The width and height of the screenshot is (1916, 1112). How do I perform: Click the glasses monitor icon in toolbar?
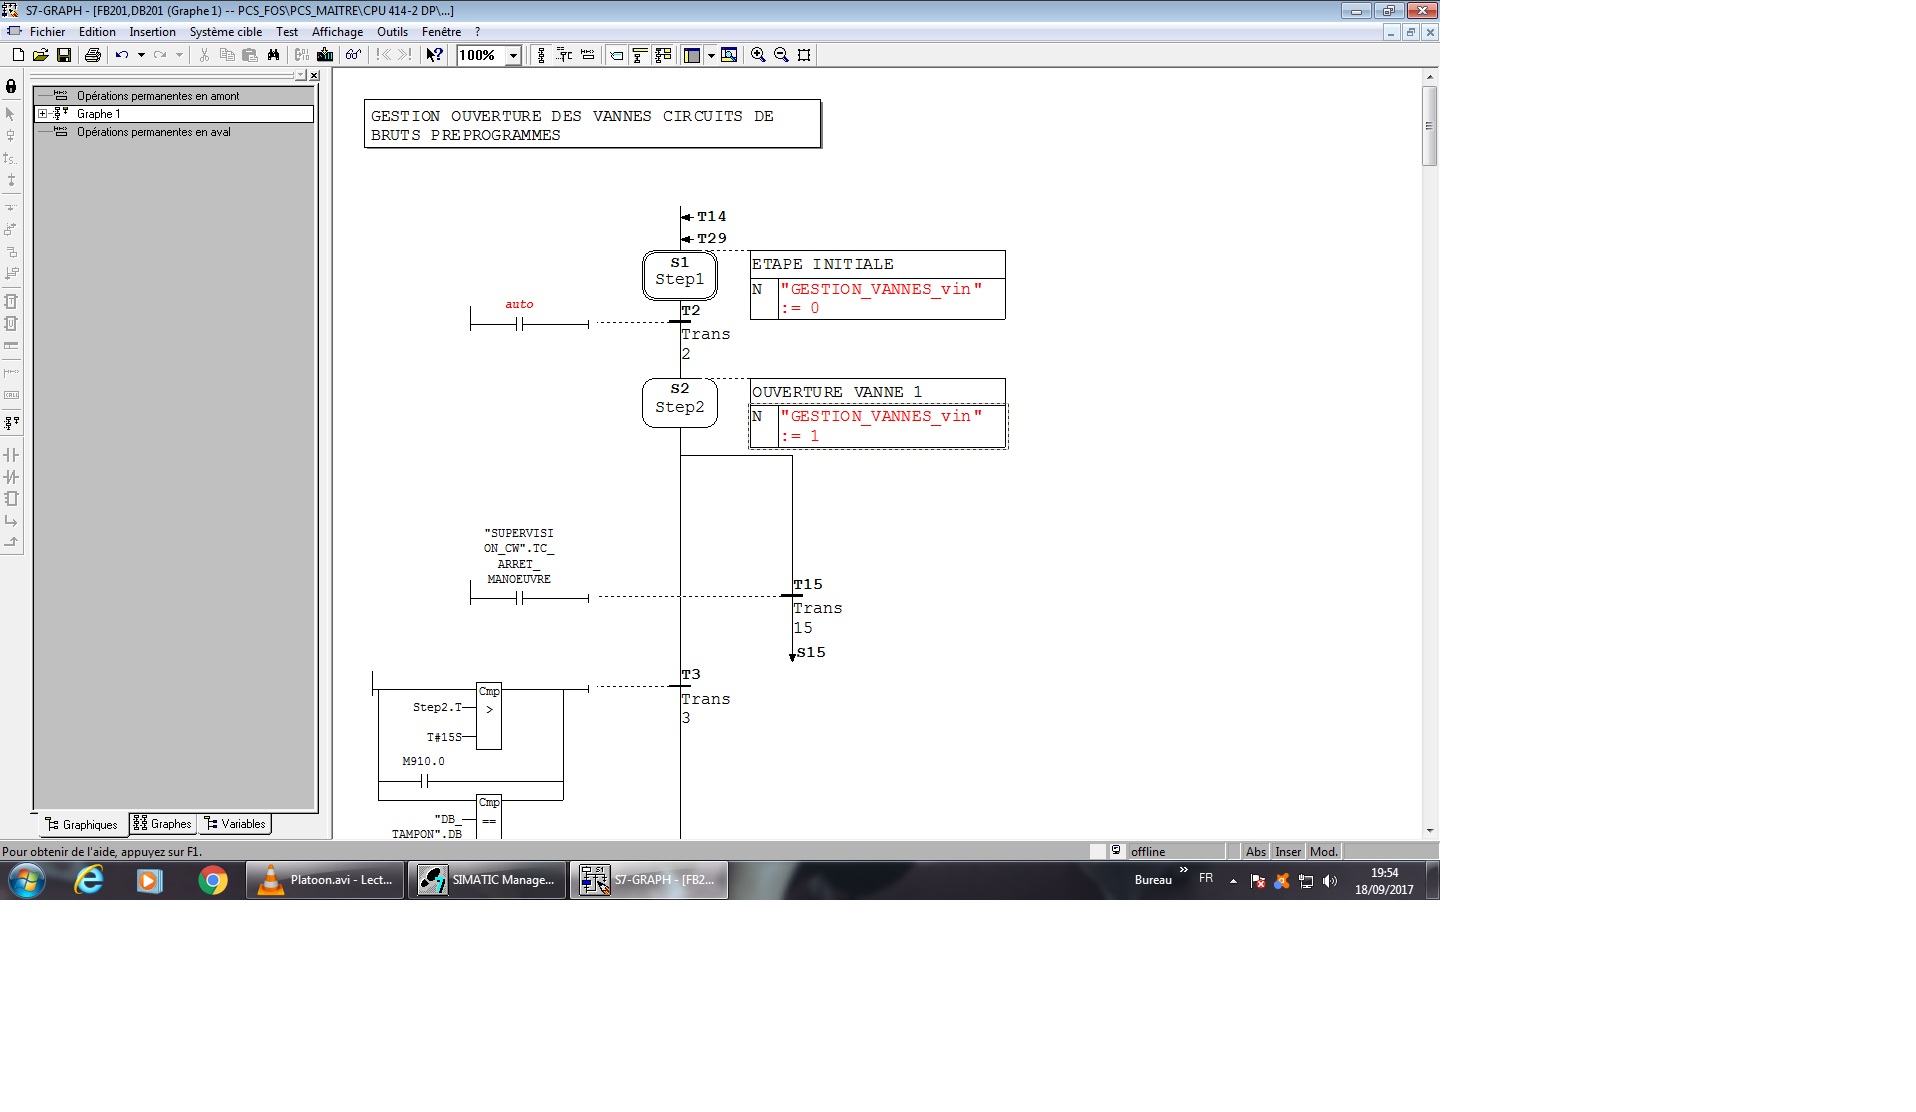[x=353, y=55]
